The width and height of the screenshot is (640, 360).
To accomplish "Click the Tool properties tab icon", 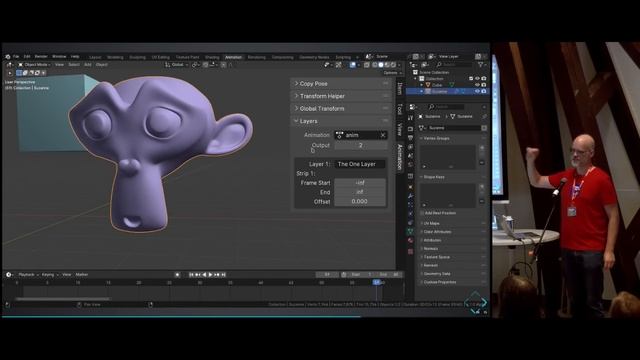I will click(410, 118).
